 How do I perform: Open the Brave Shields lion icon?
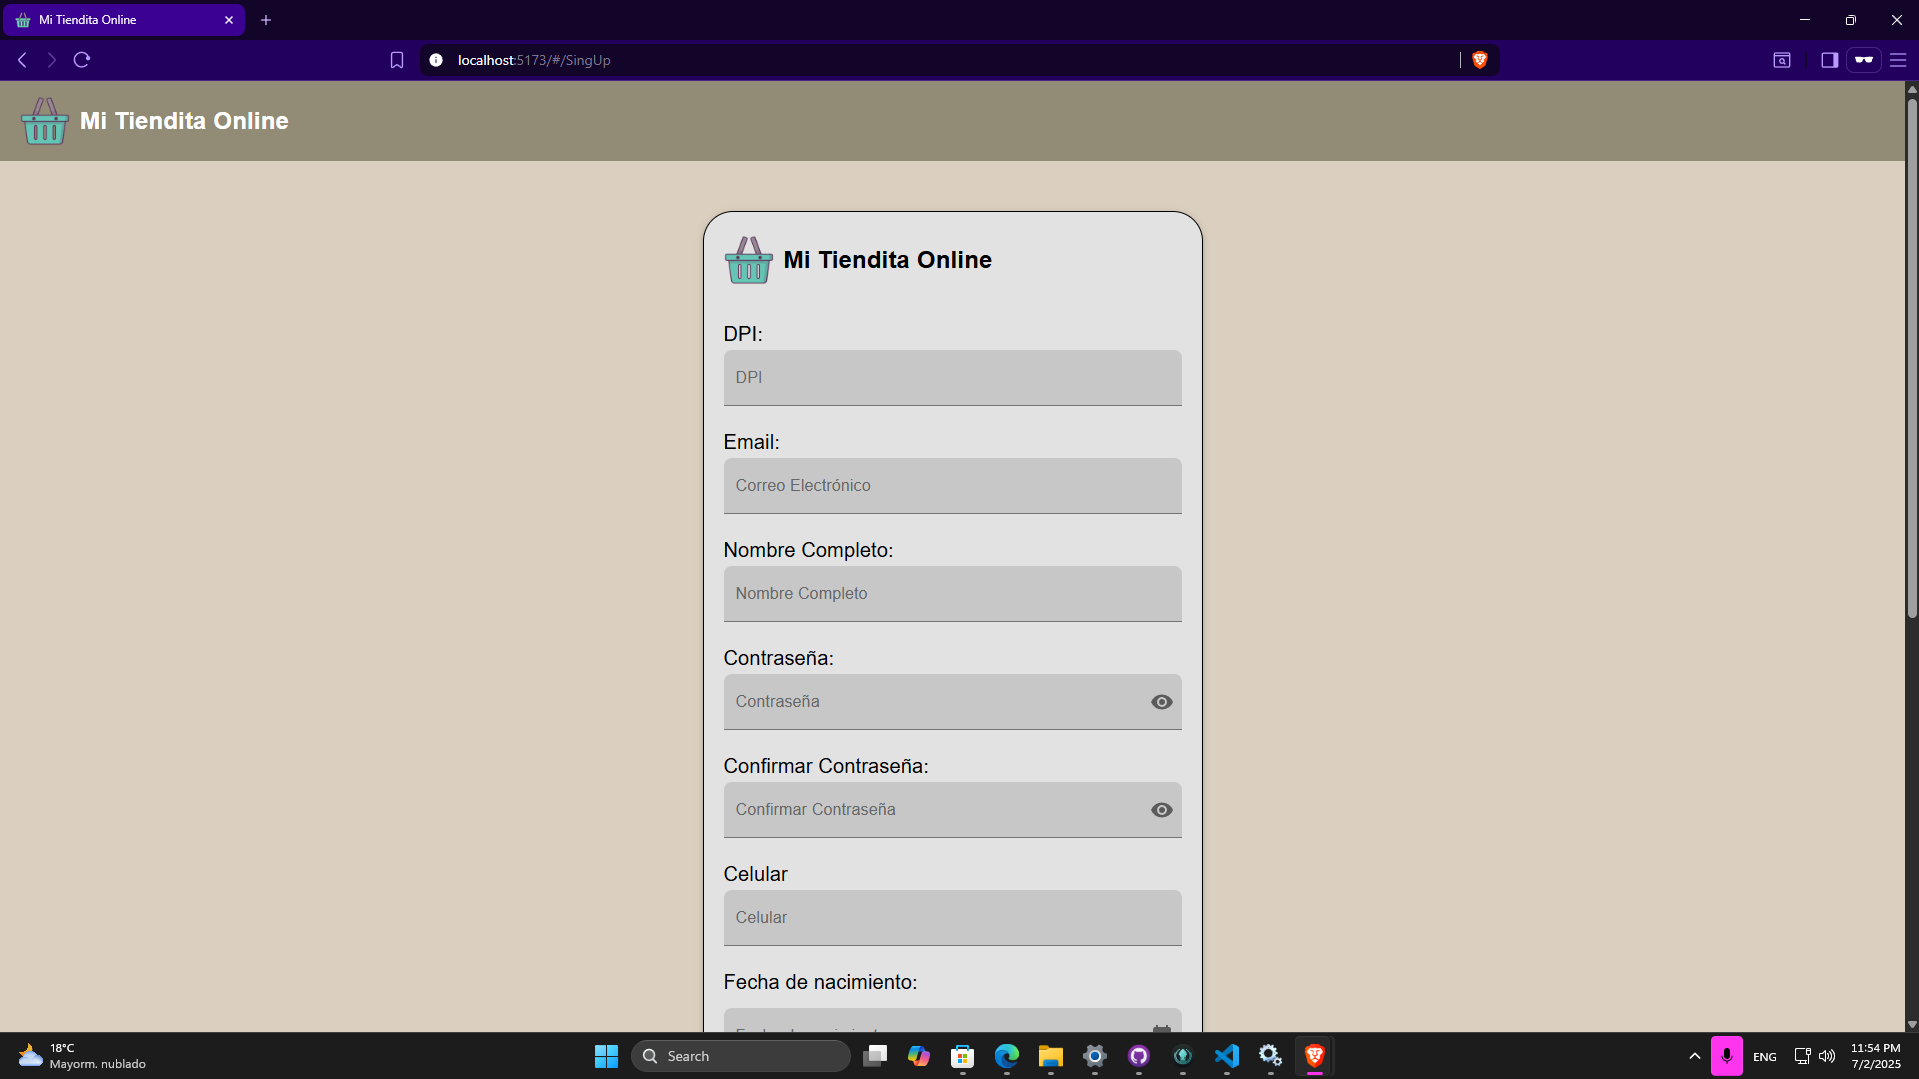click(1480, 60)
